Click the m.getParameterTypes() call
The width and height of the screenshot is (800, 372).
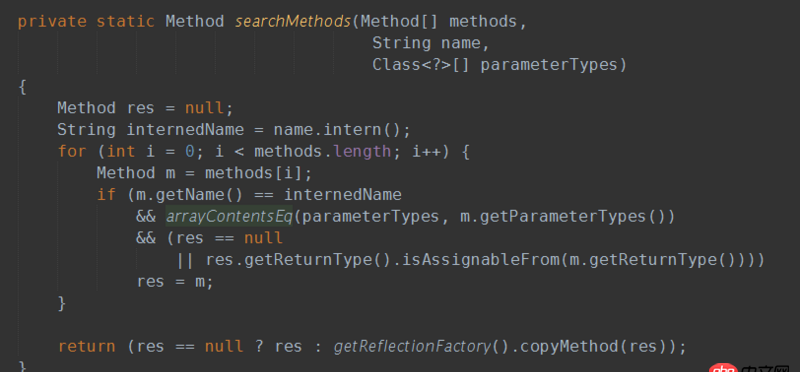(563, 216)
